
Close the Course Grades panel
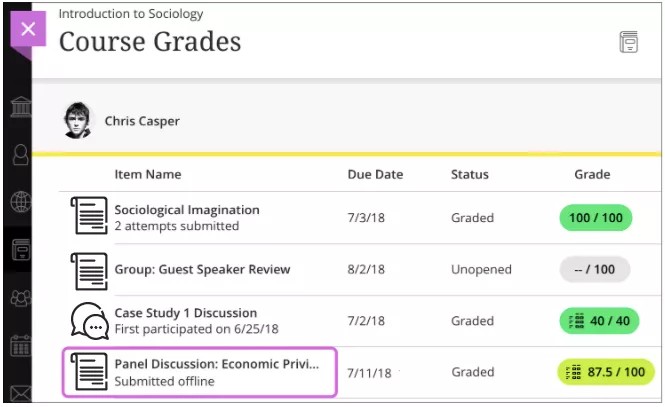coord(27,28)
